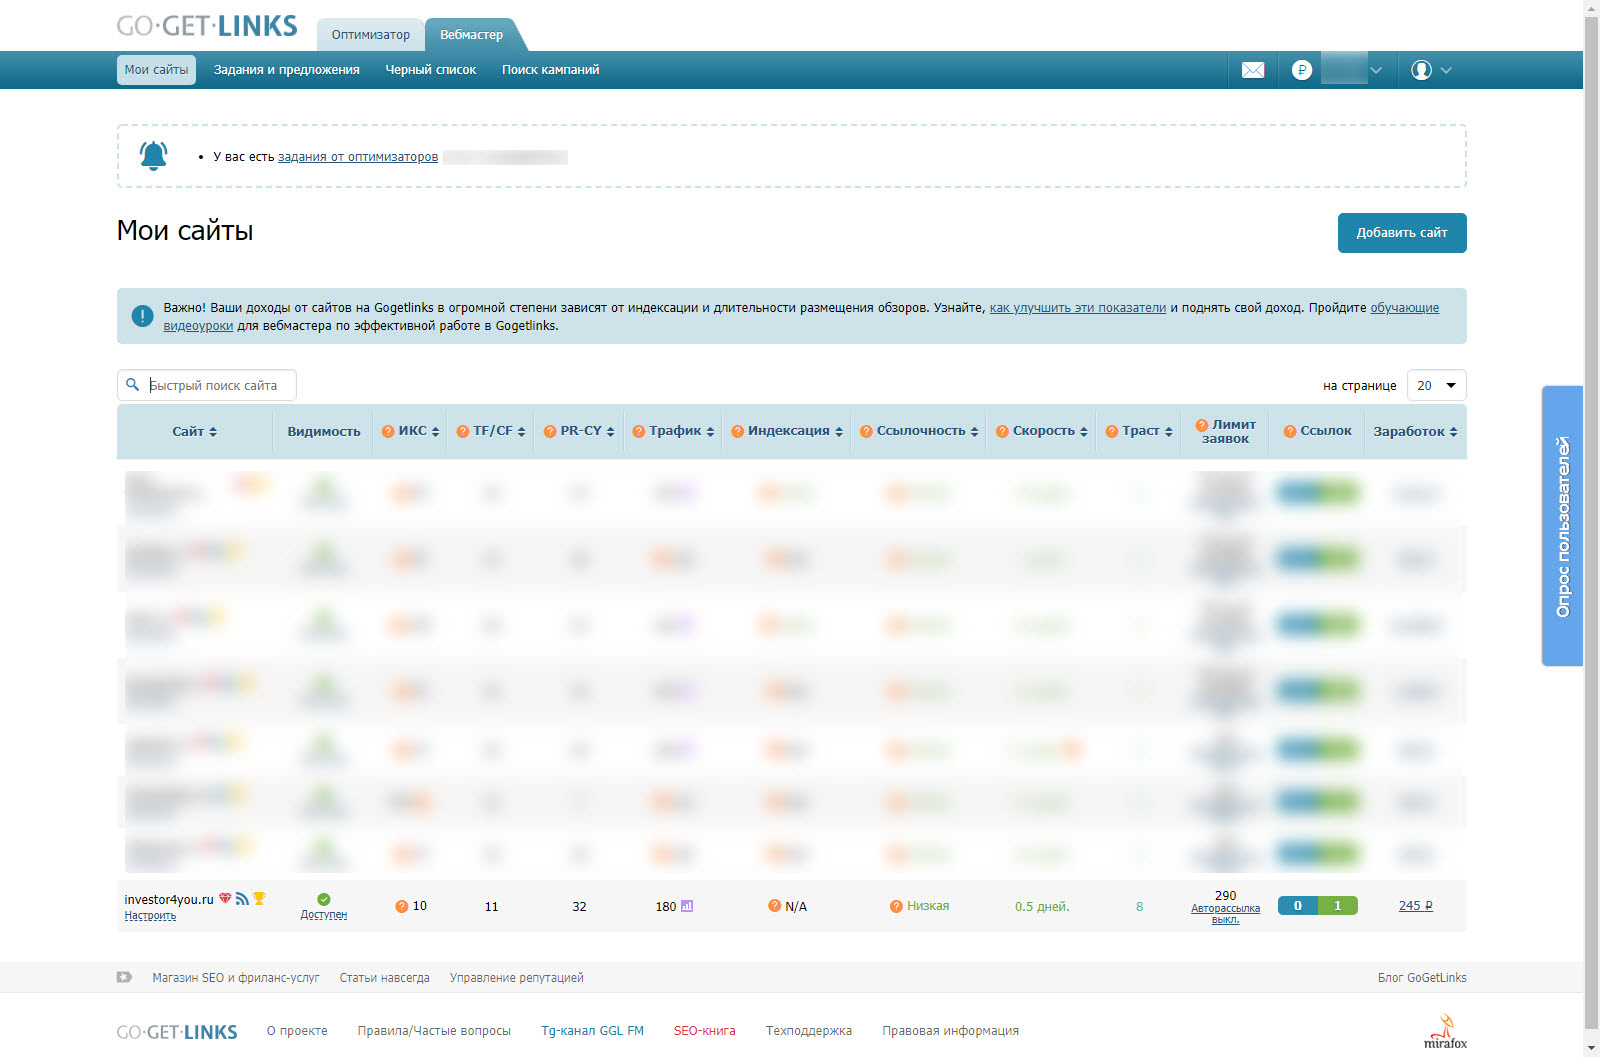The height and width of the screenshot is (1057, 1600).
Task: Open the per-page count dropdown showing 20
Action: [1437, 385]
